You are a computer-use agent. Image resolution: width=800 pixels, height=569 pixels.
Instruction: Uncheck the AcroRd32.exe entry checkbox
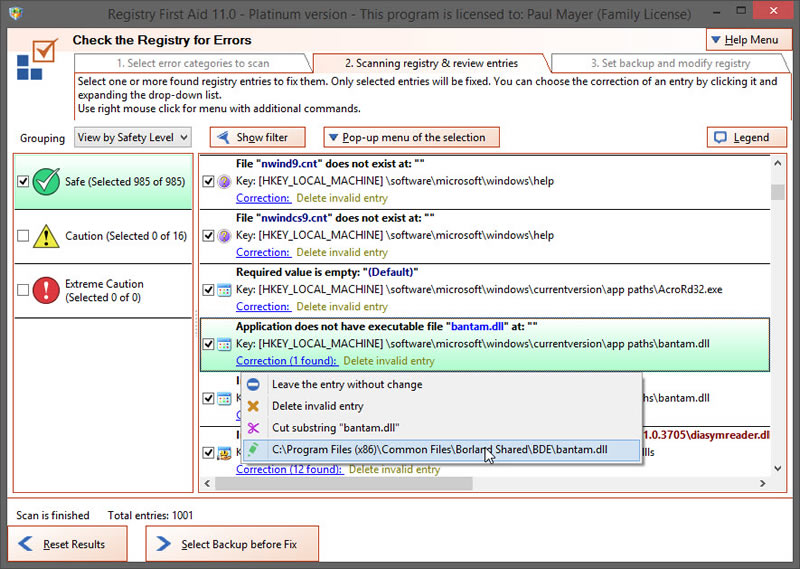(x=208, y=290)
